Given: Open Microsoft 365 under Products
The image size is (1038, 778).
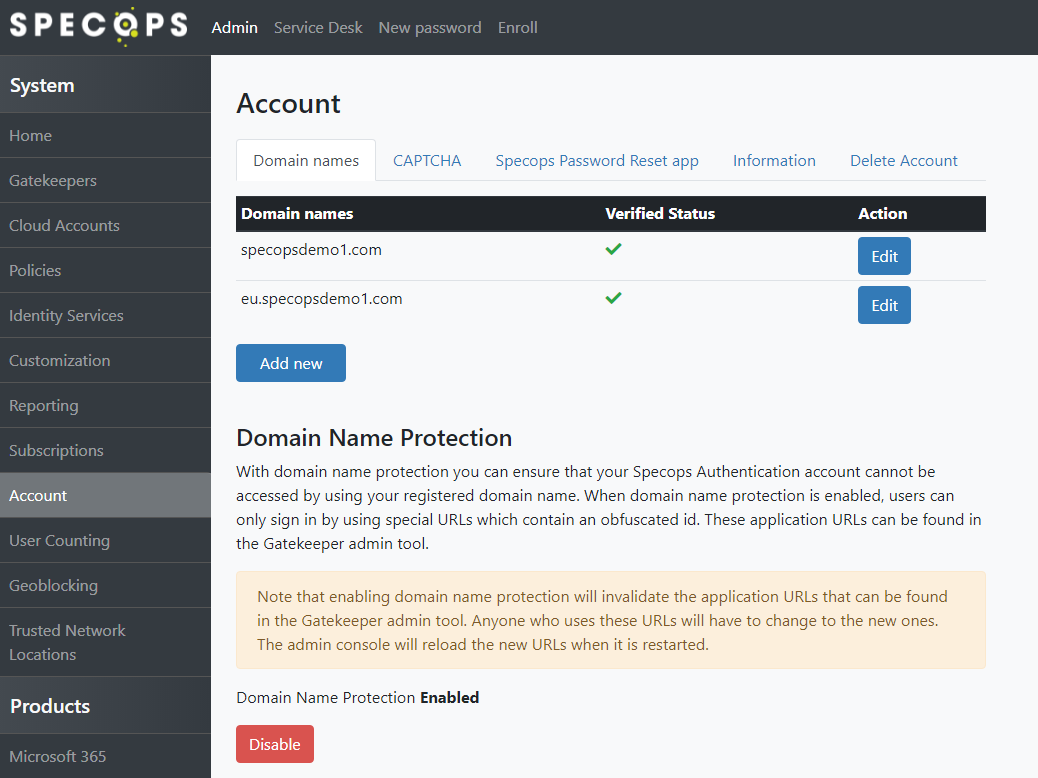Looking at the screenshot, I should click(x=105, y=756).
